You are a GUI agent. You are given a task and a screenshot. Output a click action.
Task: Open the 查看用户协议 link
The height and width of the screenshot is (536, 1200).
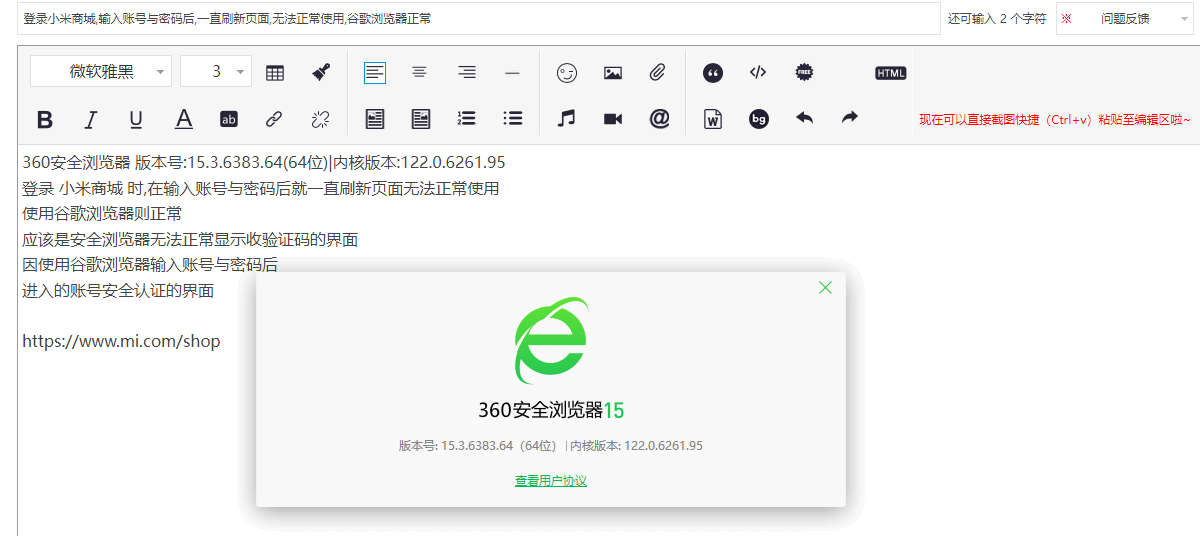551,481
